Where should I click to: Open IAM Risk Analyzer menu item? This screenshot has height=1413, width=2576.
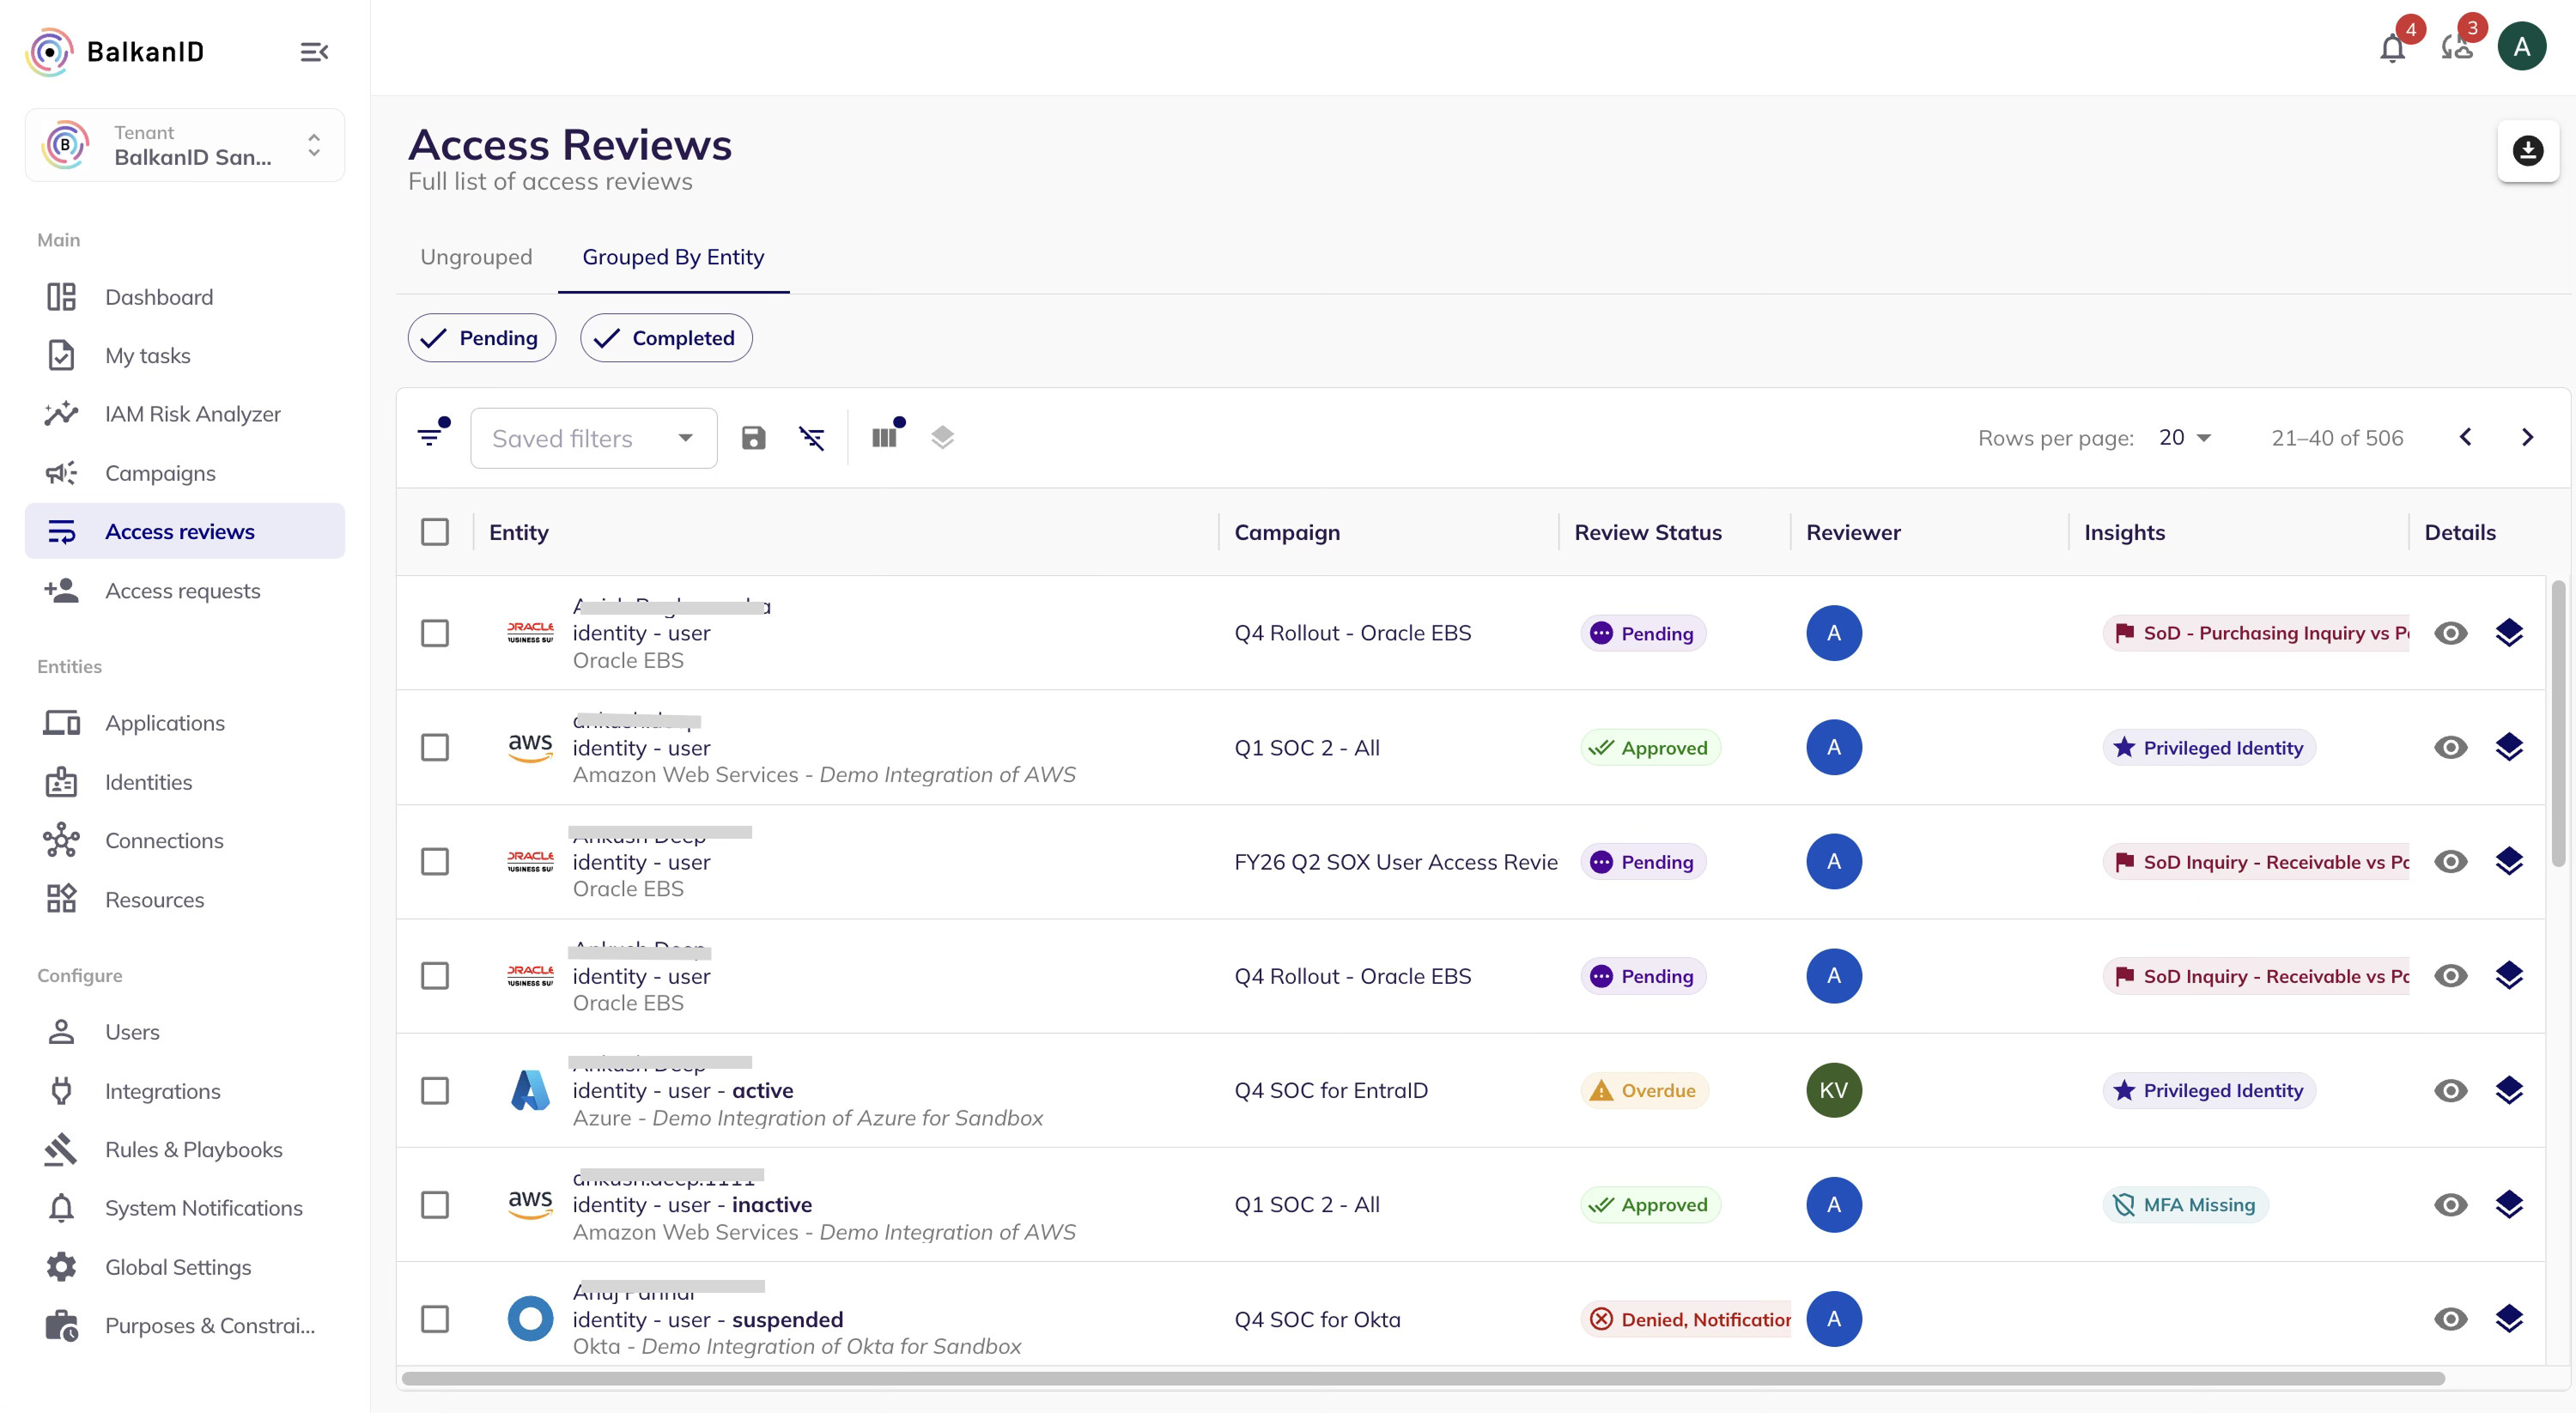192,414
